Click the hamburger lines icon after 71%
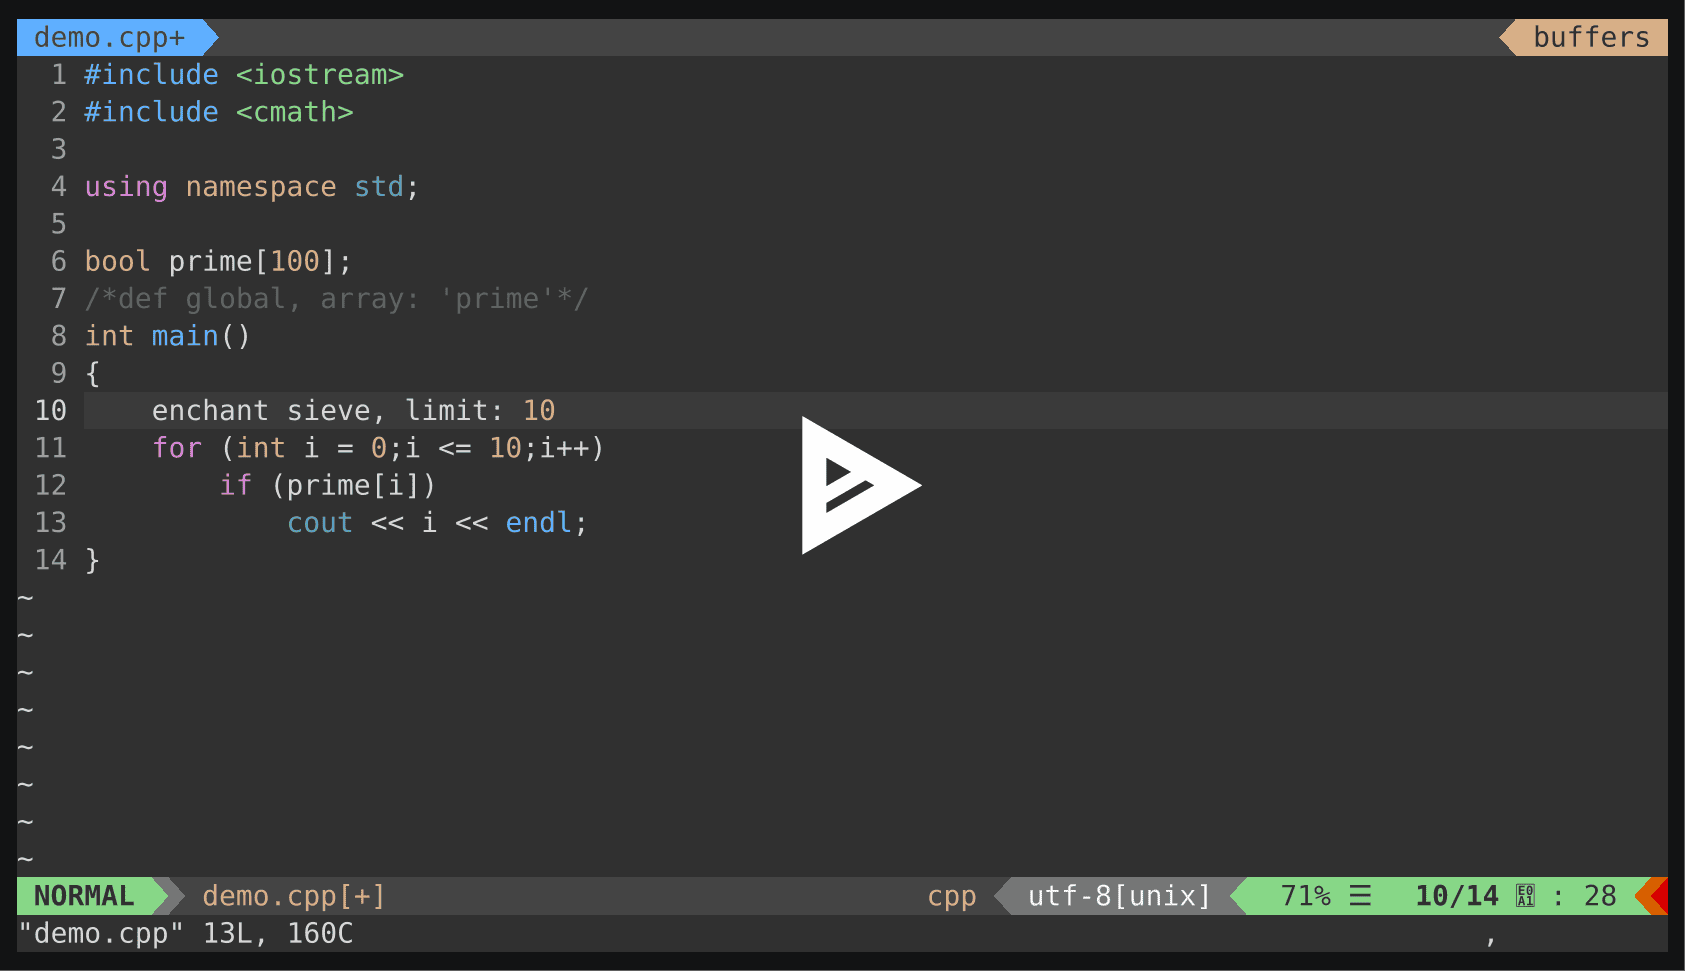Viewport: 1685px width, 971px height. tap(1360, 896)
